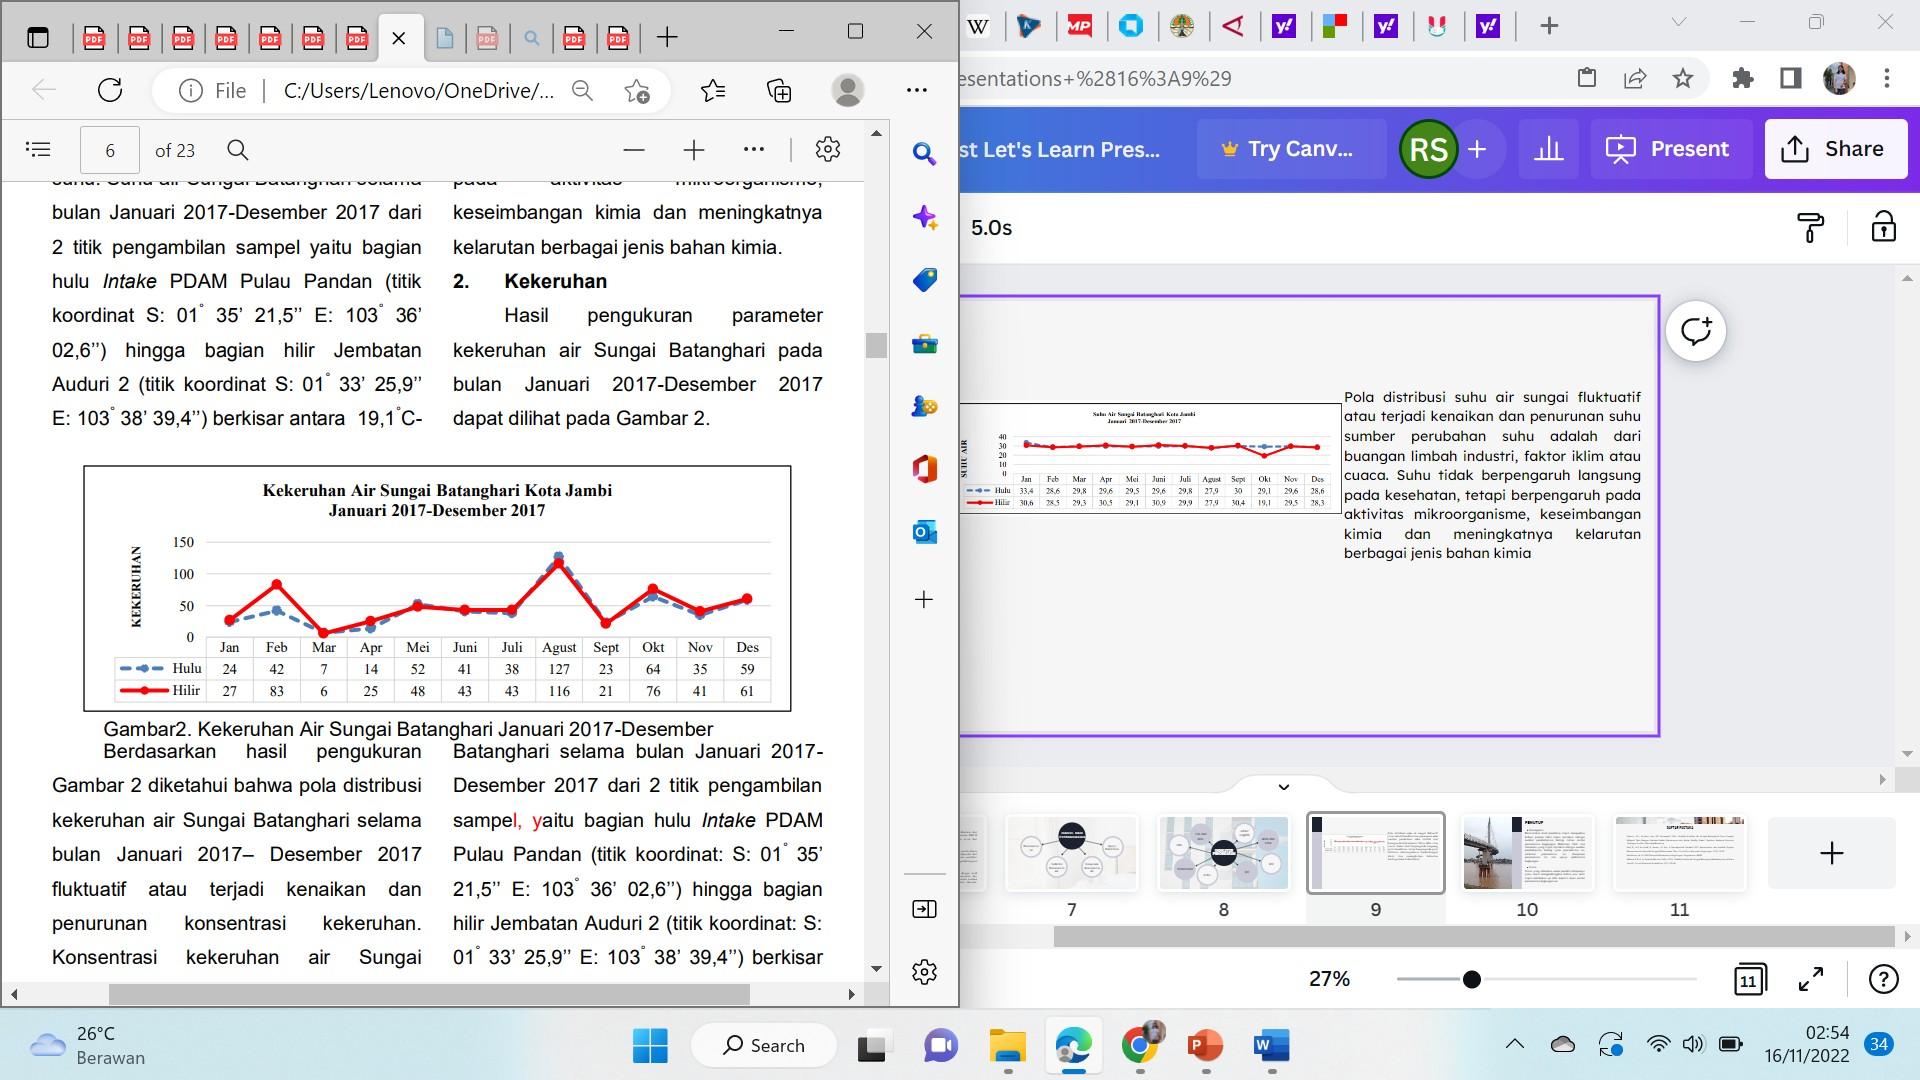Image resolution: width=1920 pixels, height=1080 pixels.
Task: Open Chrome extensions puzzle icon
Action: [1743, 78]
